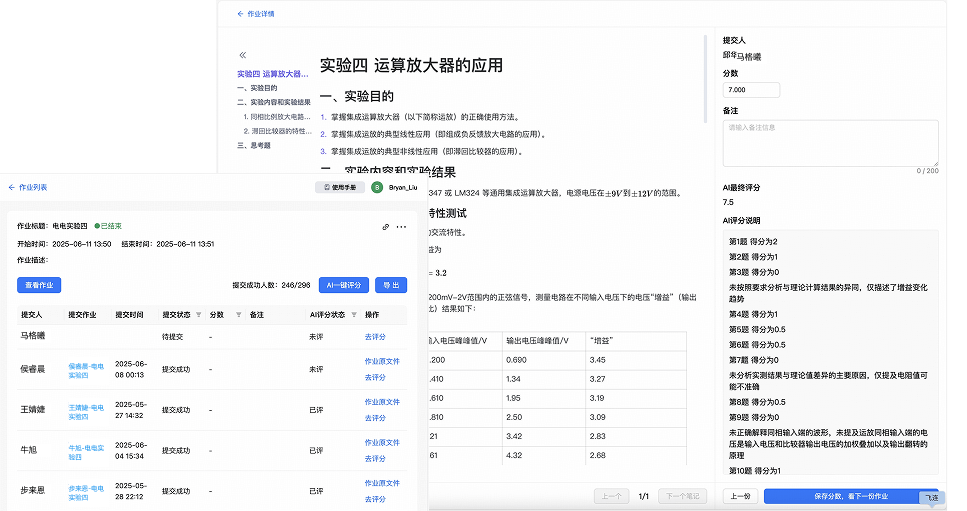Viewport: 967px width, 511px height.
Task: Copy assignment link with chain icon
Action: pyautogui.click(x=385, y=227)
